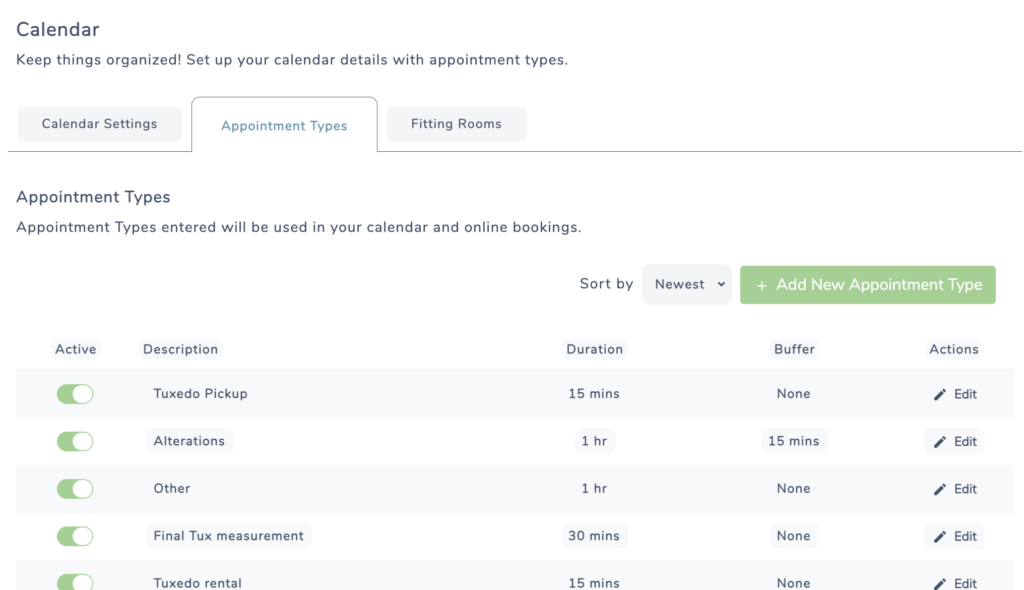Open the Fitting Rooms tab
This screenshot has width=1024, height=590.
456,124
